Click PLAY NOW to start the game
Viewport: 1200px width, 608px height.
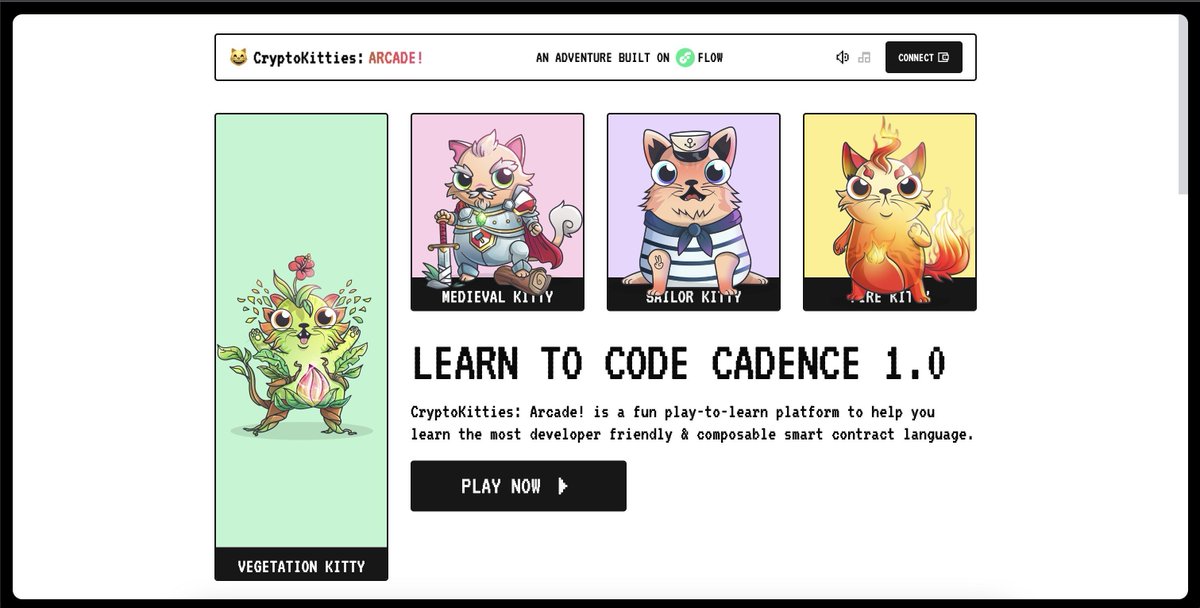pos(518,486)
